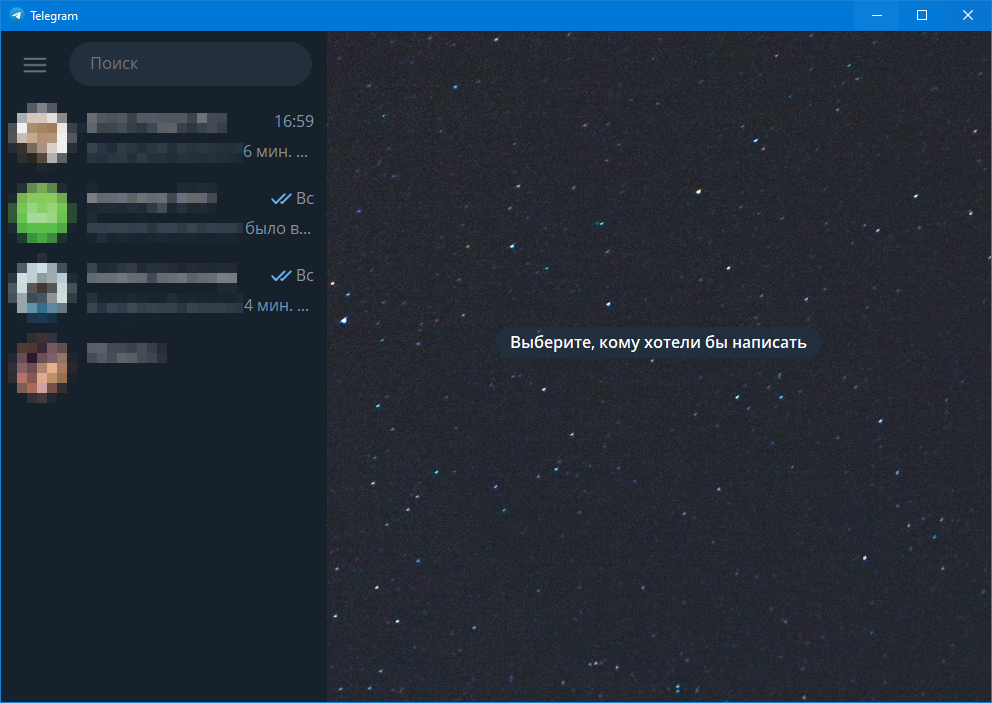
Task: Click the "6 мин." message preview
Action: tap(276, 152)
